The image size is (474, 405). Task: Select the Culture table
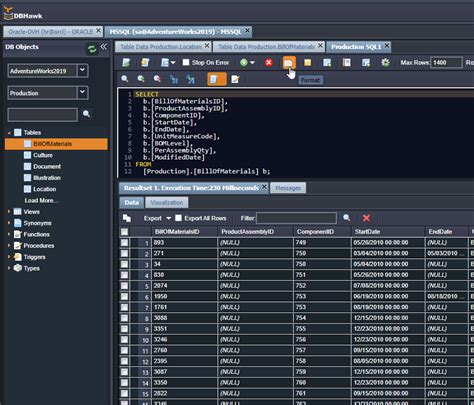[x=43, y=155]
